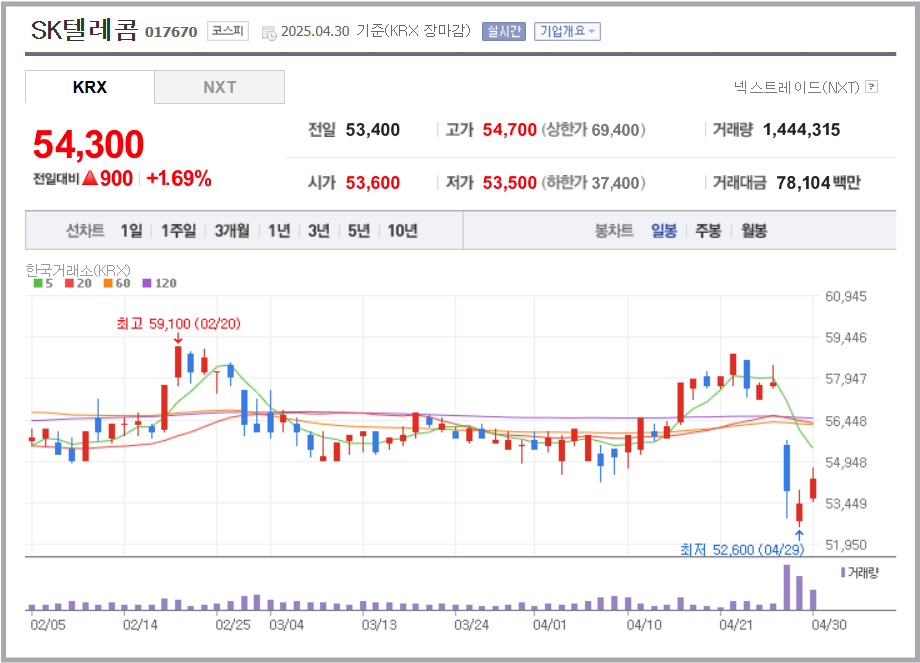Click the trading value 78,104 백만
Viewport: 920px width, 663px height.
coord(818,183)
